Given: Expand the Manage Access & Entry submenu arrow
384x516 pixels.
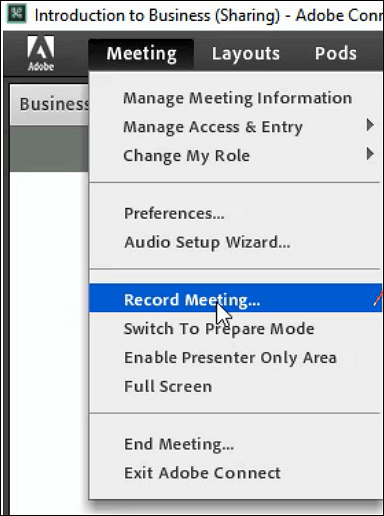Looking at the screenshot, I should pyautogui.click(x=370, y=125).
